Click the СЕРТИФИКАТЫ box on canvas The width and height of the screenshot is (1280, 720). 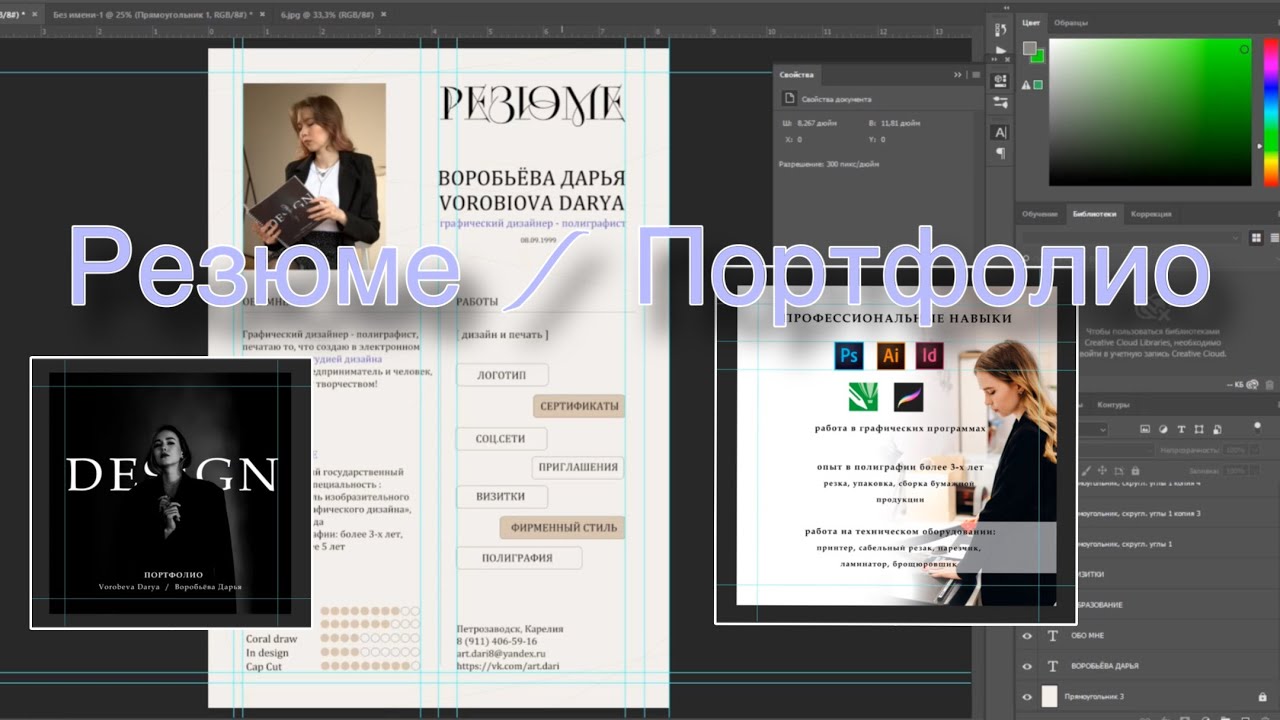click(x=579, y=406)
